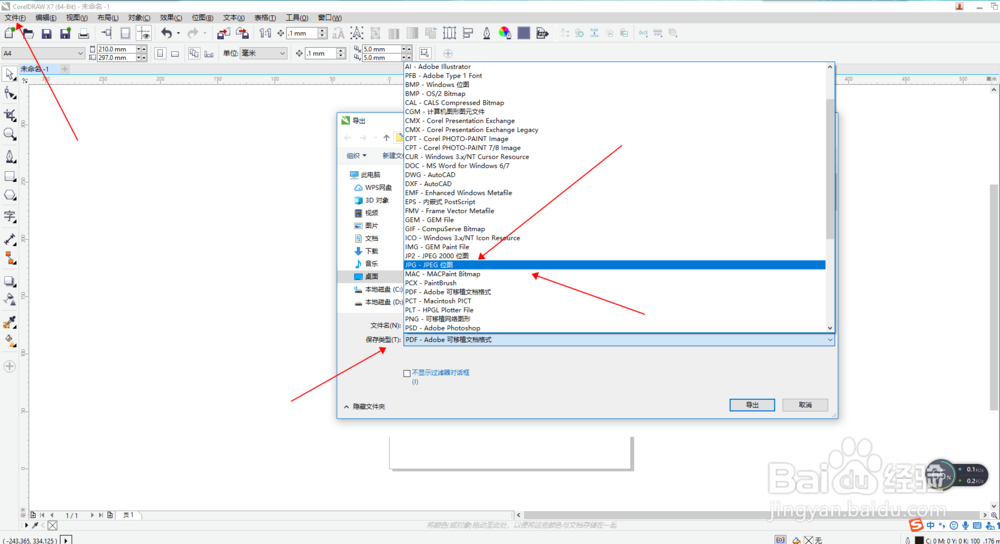Select the Zoom magnifier tool
Image resolution: width=1000 pixels, height=544 pixels.
10,134
